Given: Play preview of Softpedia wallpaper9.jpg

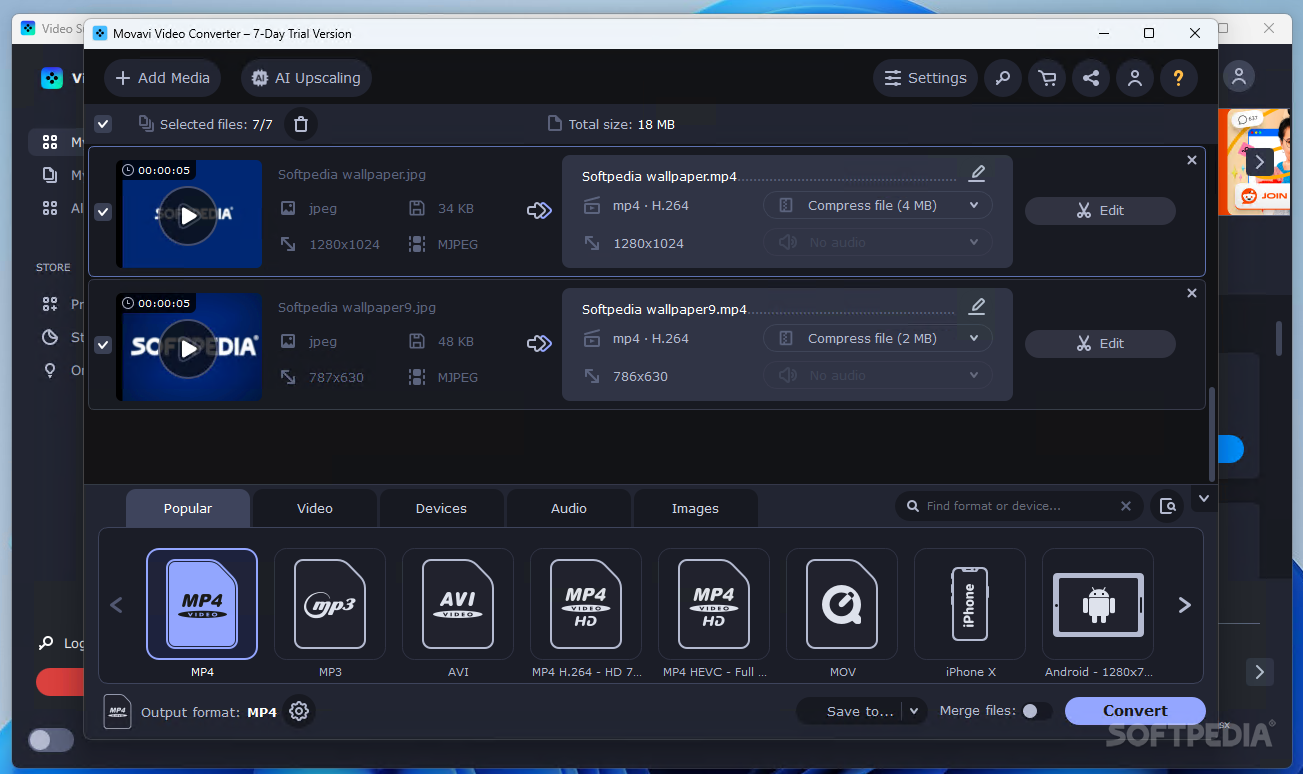Looking at the screenshot, I should 188,348.
